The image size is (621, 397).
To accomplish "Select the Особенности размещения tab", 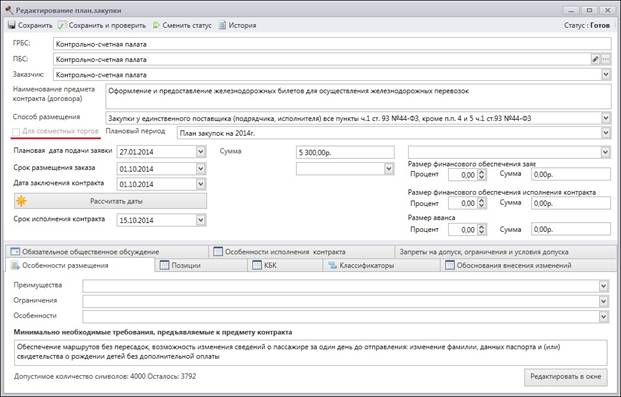I will [80, 265].
